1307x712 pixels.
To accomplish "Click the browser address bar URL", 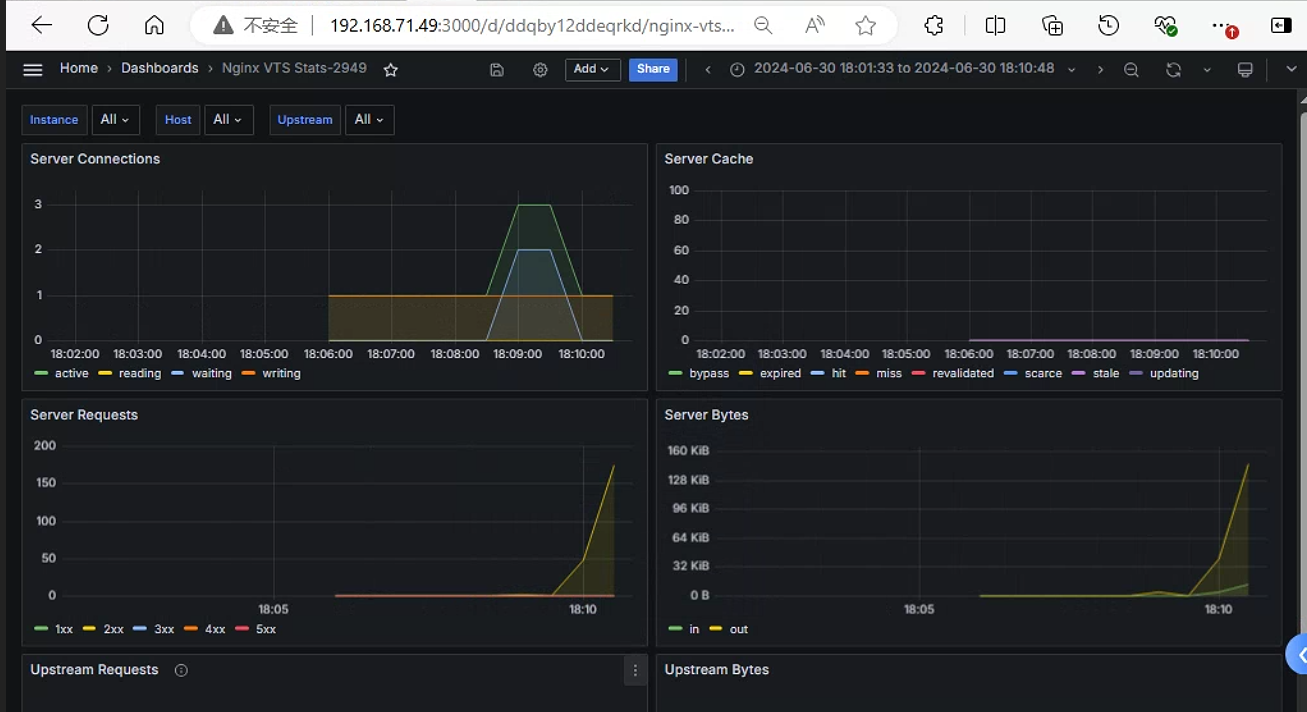I will pos(532,25).
